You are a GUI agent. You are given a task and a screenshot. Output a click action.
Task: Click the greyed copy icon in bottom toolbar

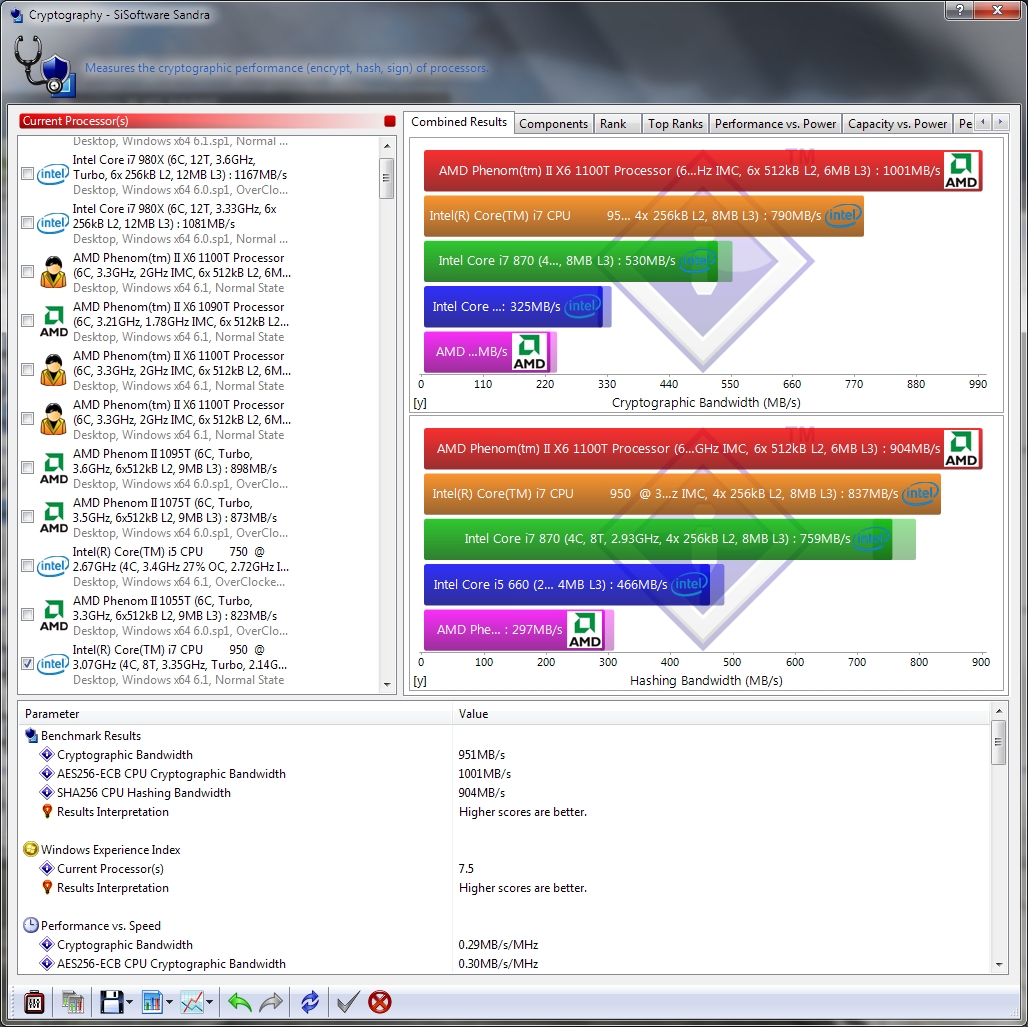(x=73, y=1001)
